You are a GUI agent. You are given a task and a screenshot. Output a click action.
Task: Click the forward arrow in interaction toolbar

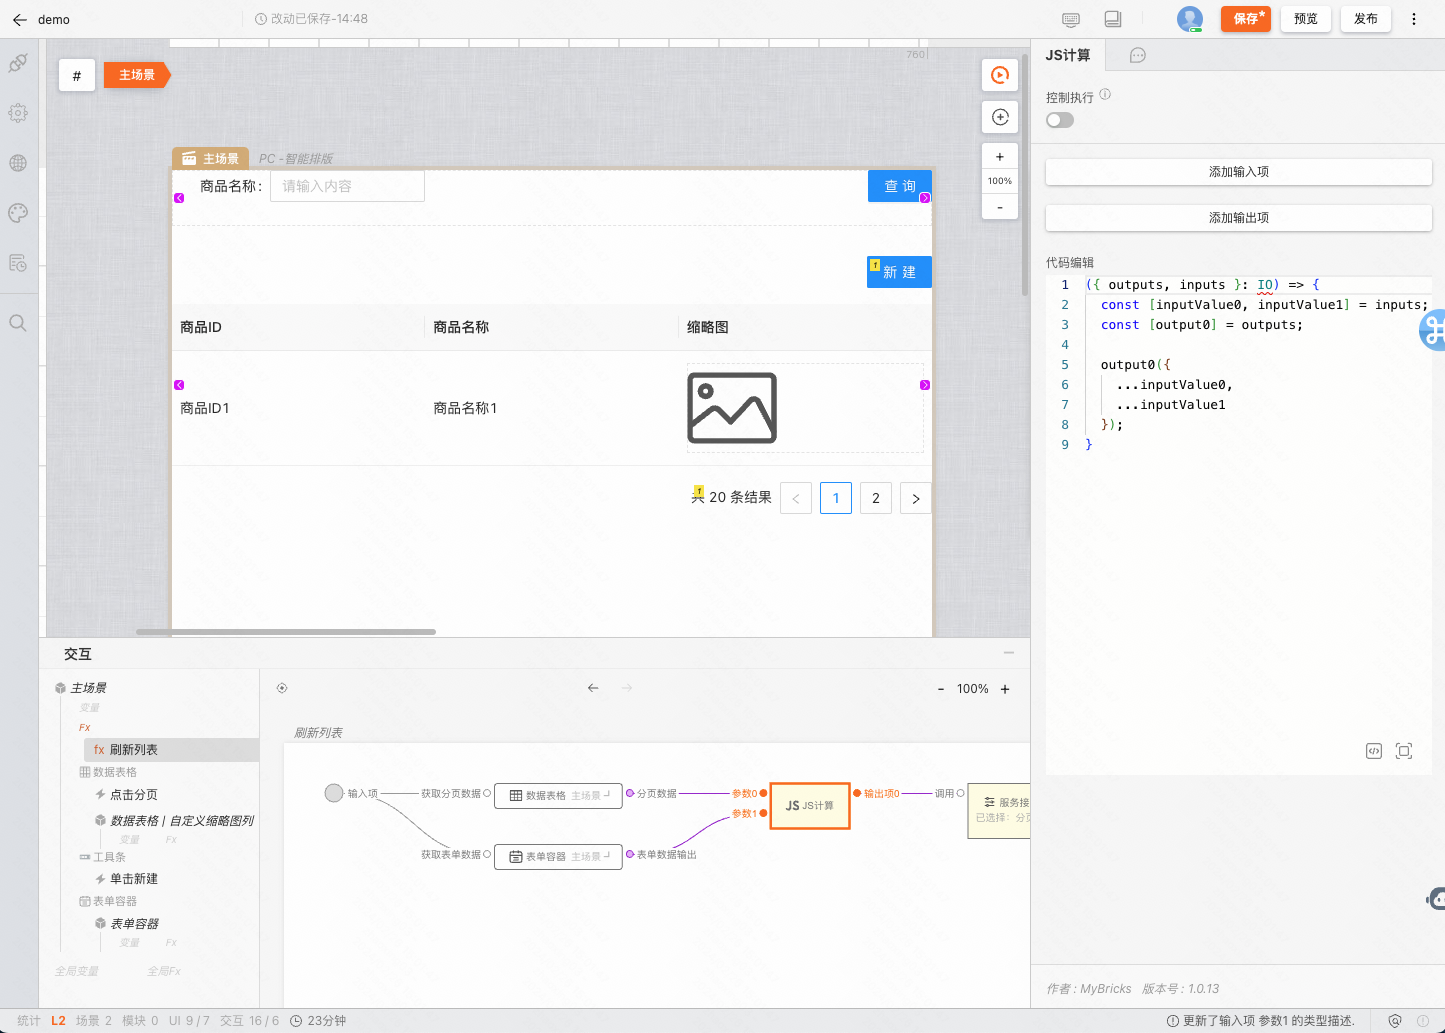point(627,688)
